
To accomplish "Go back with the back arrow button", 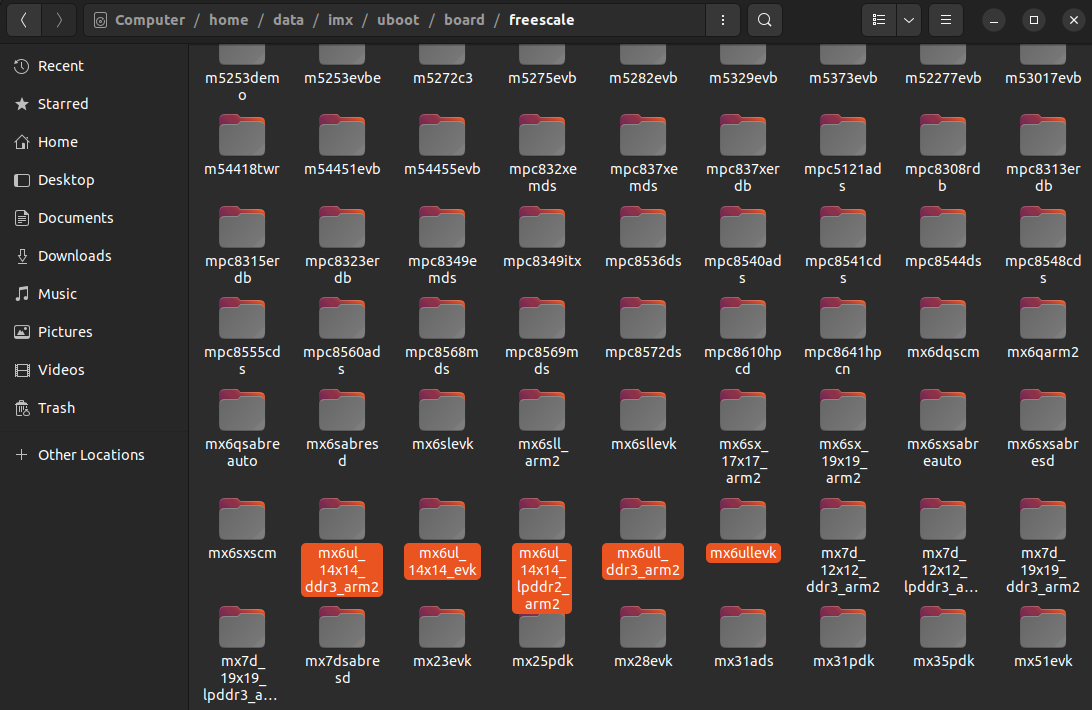I will click(x=24, y=20).
